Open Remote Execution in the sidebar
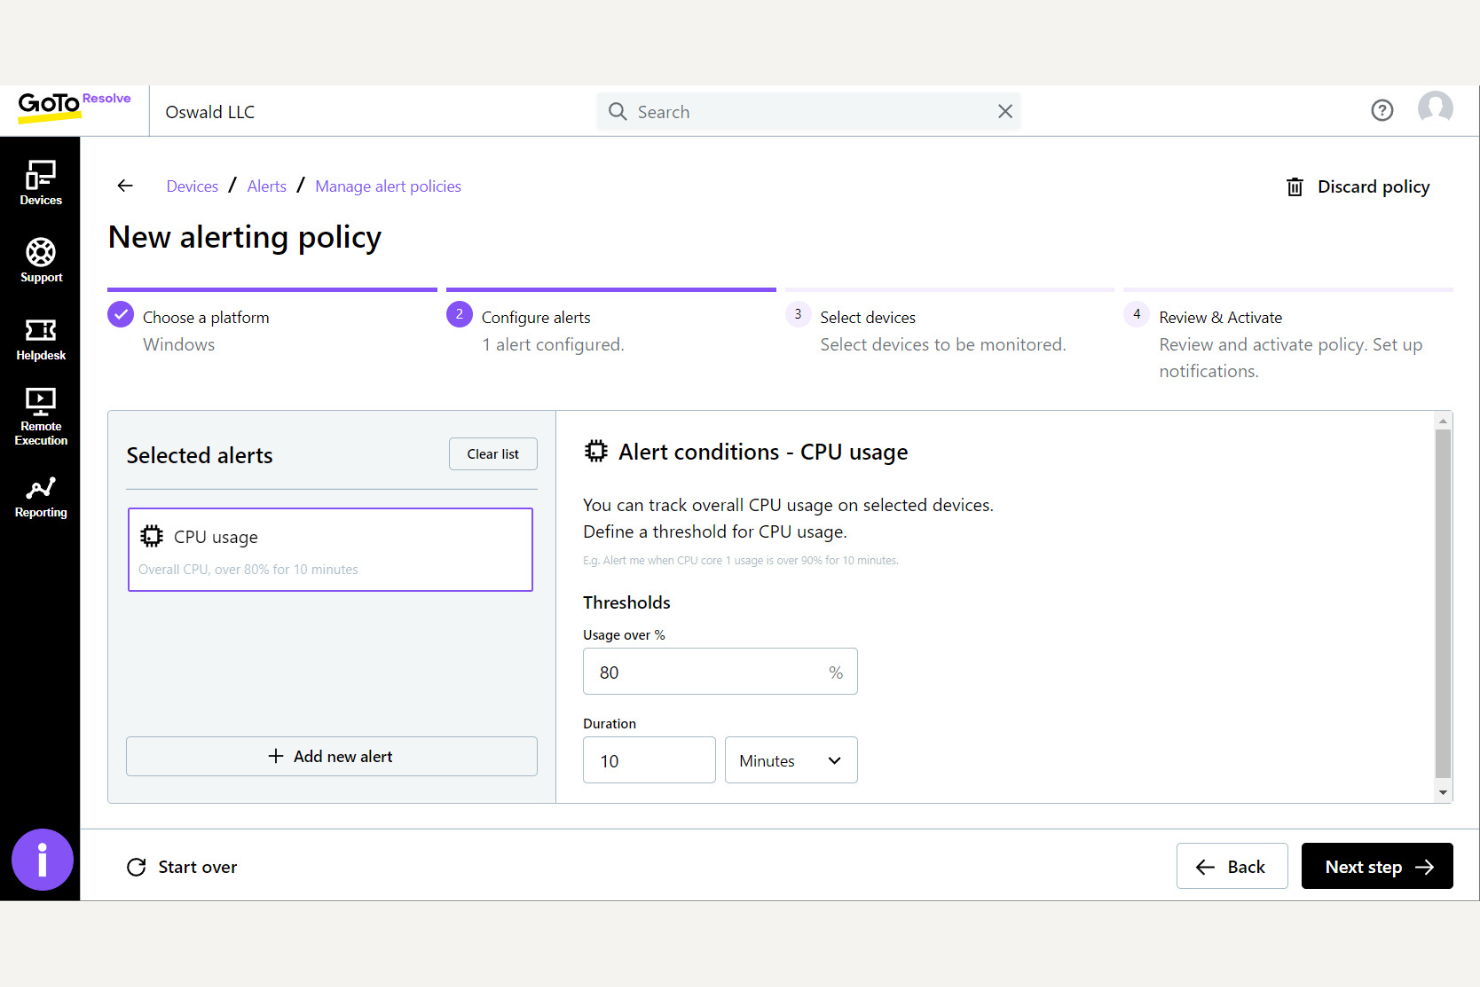 click(x=40, y=412)
